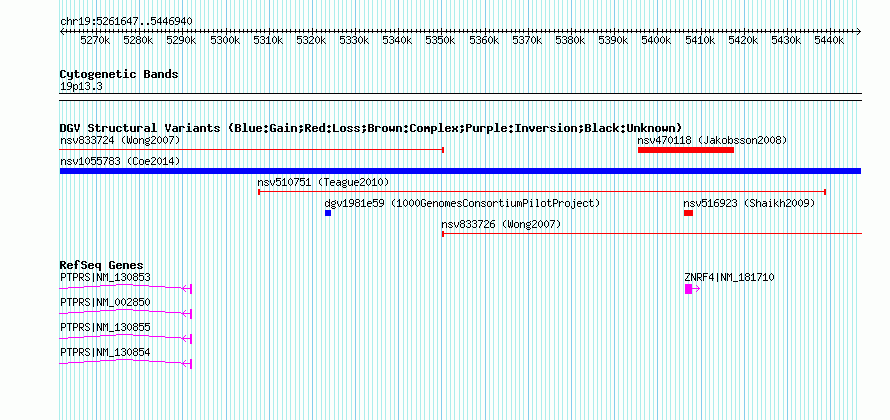The width and height of the screenshot is (890, 420).
Task: Click the chr19:5261647..5446940 region label
Action: (126, 22)
